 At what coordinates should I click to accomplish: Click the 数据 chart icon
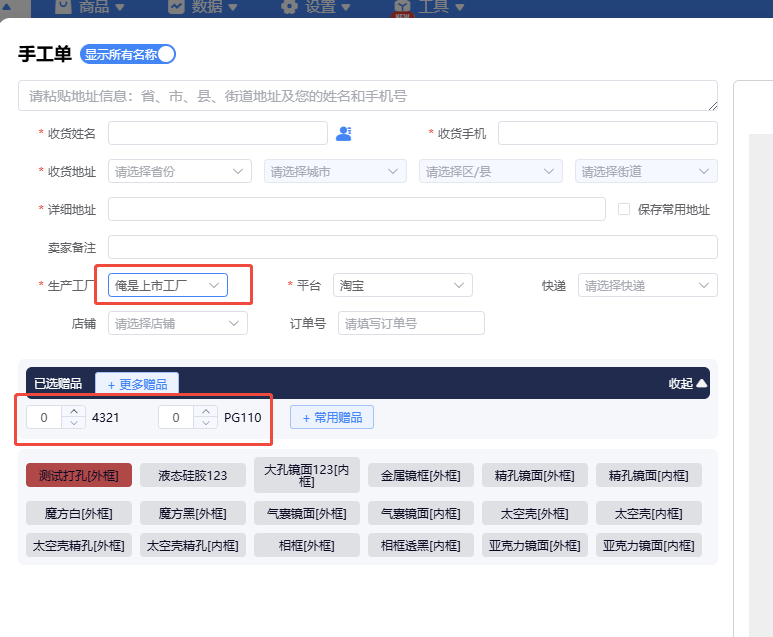pyautogui.click(x=176, y=6)
